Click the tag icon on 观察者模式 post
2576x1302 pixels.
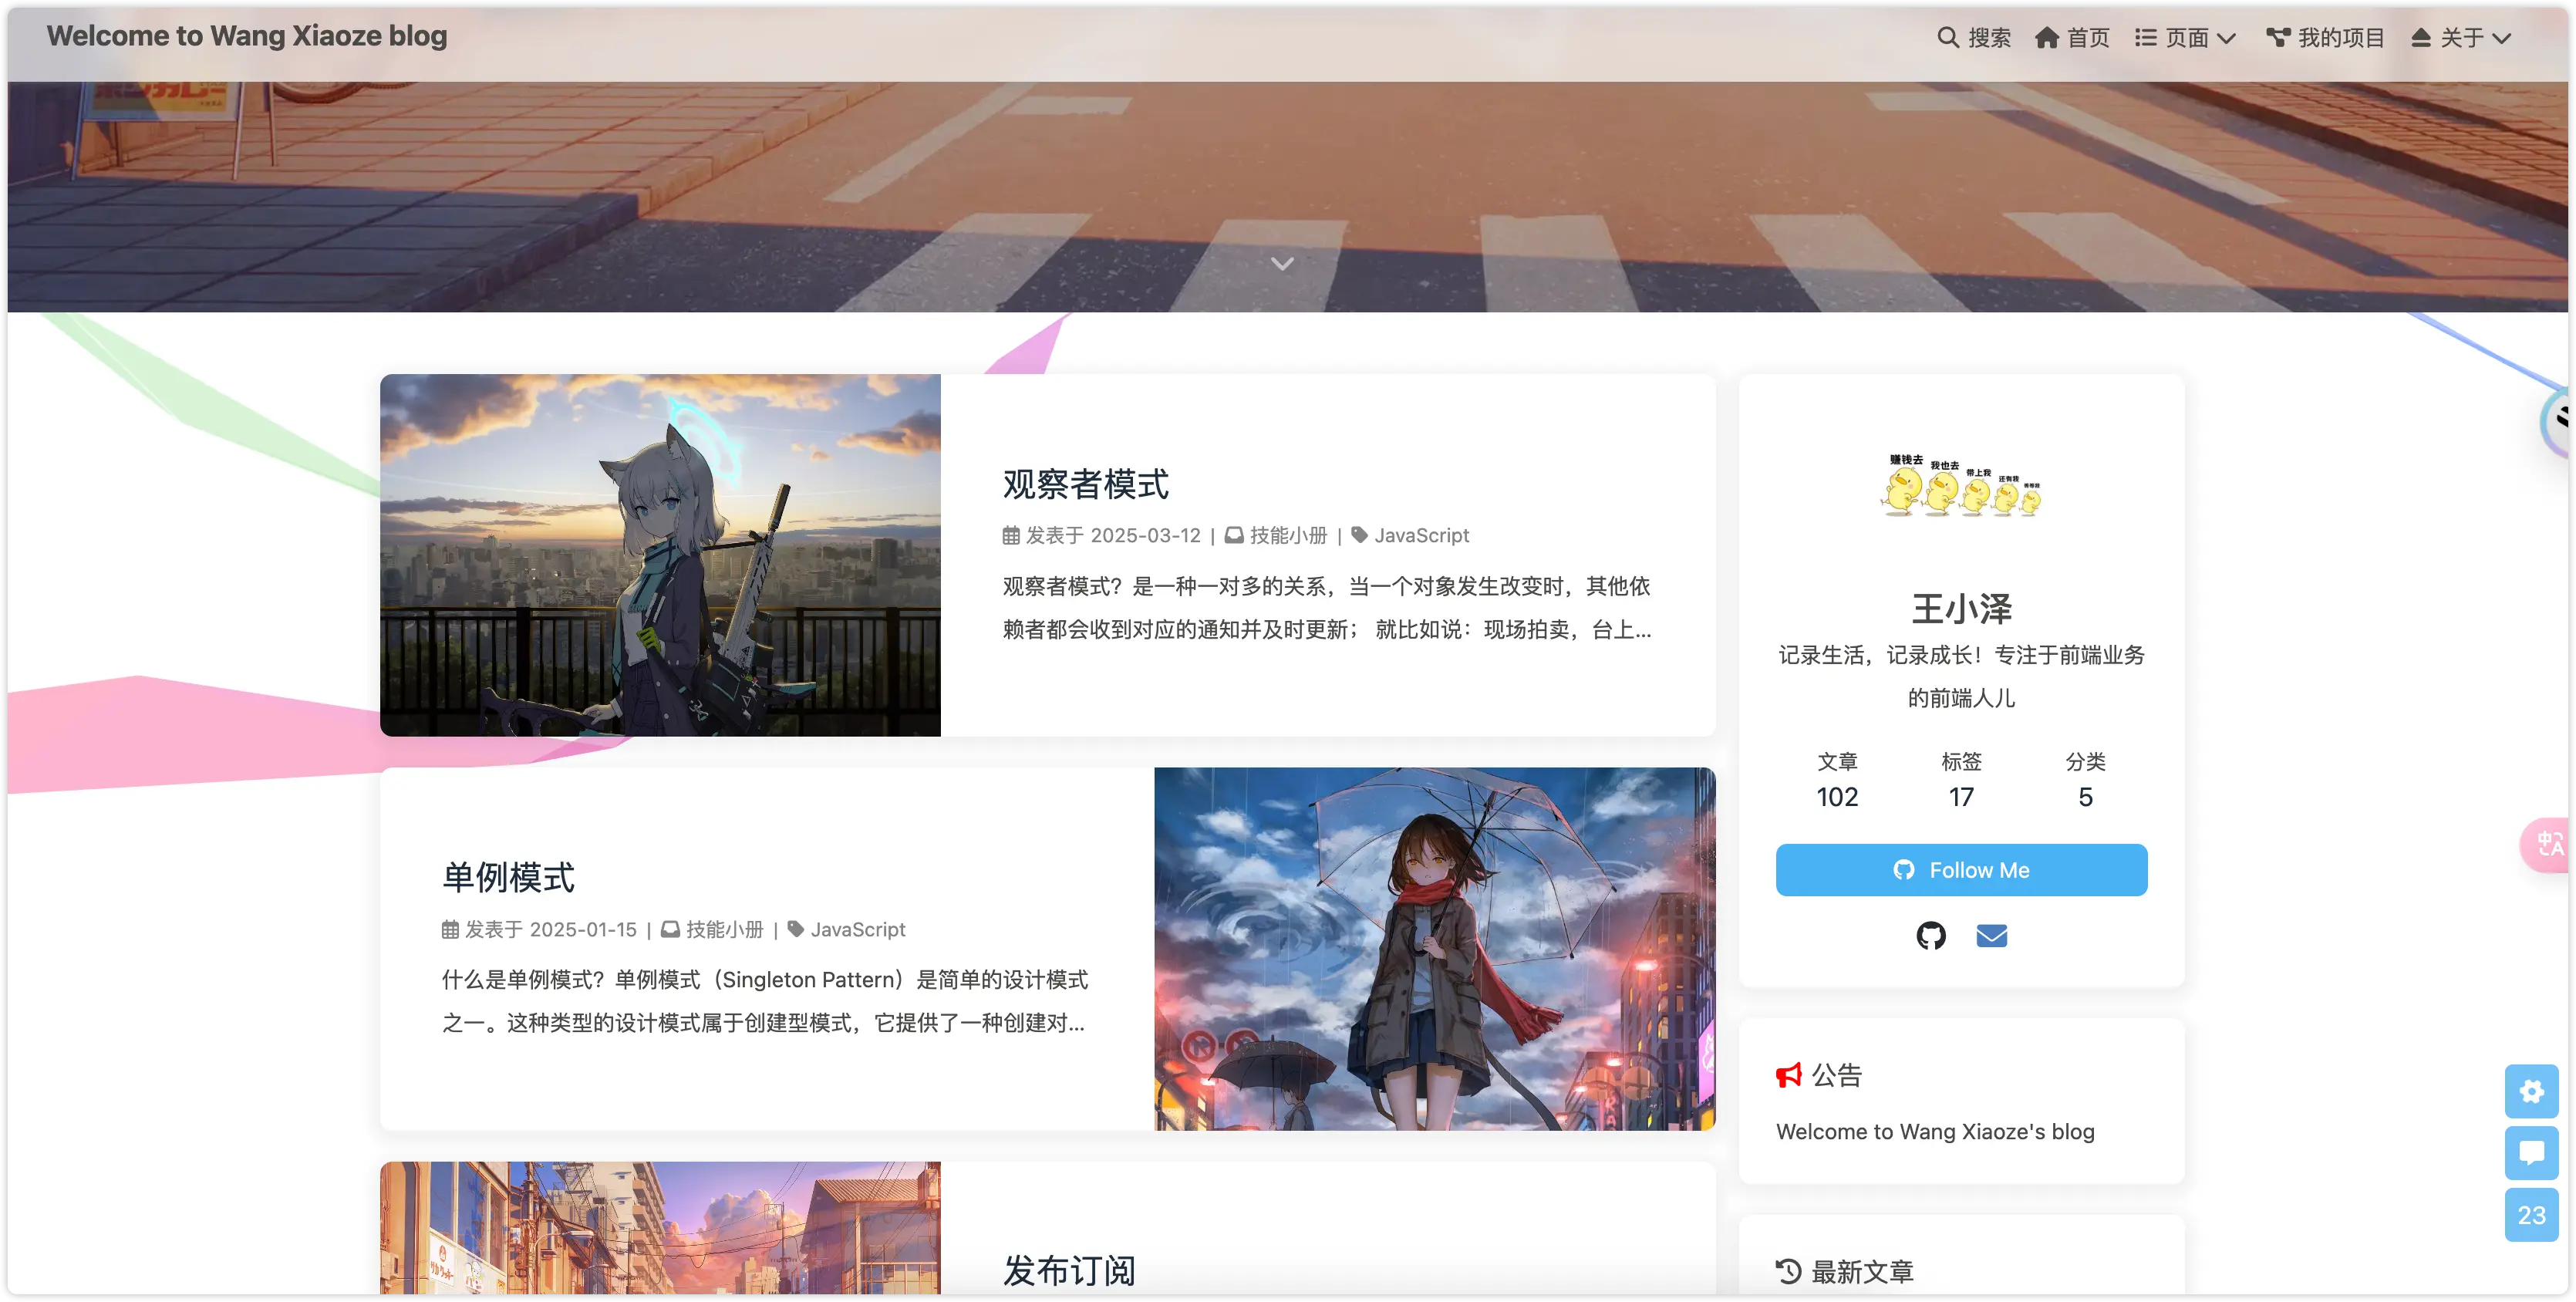click(1359, 535)
